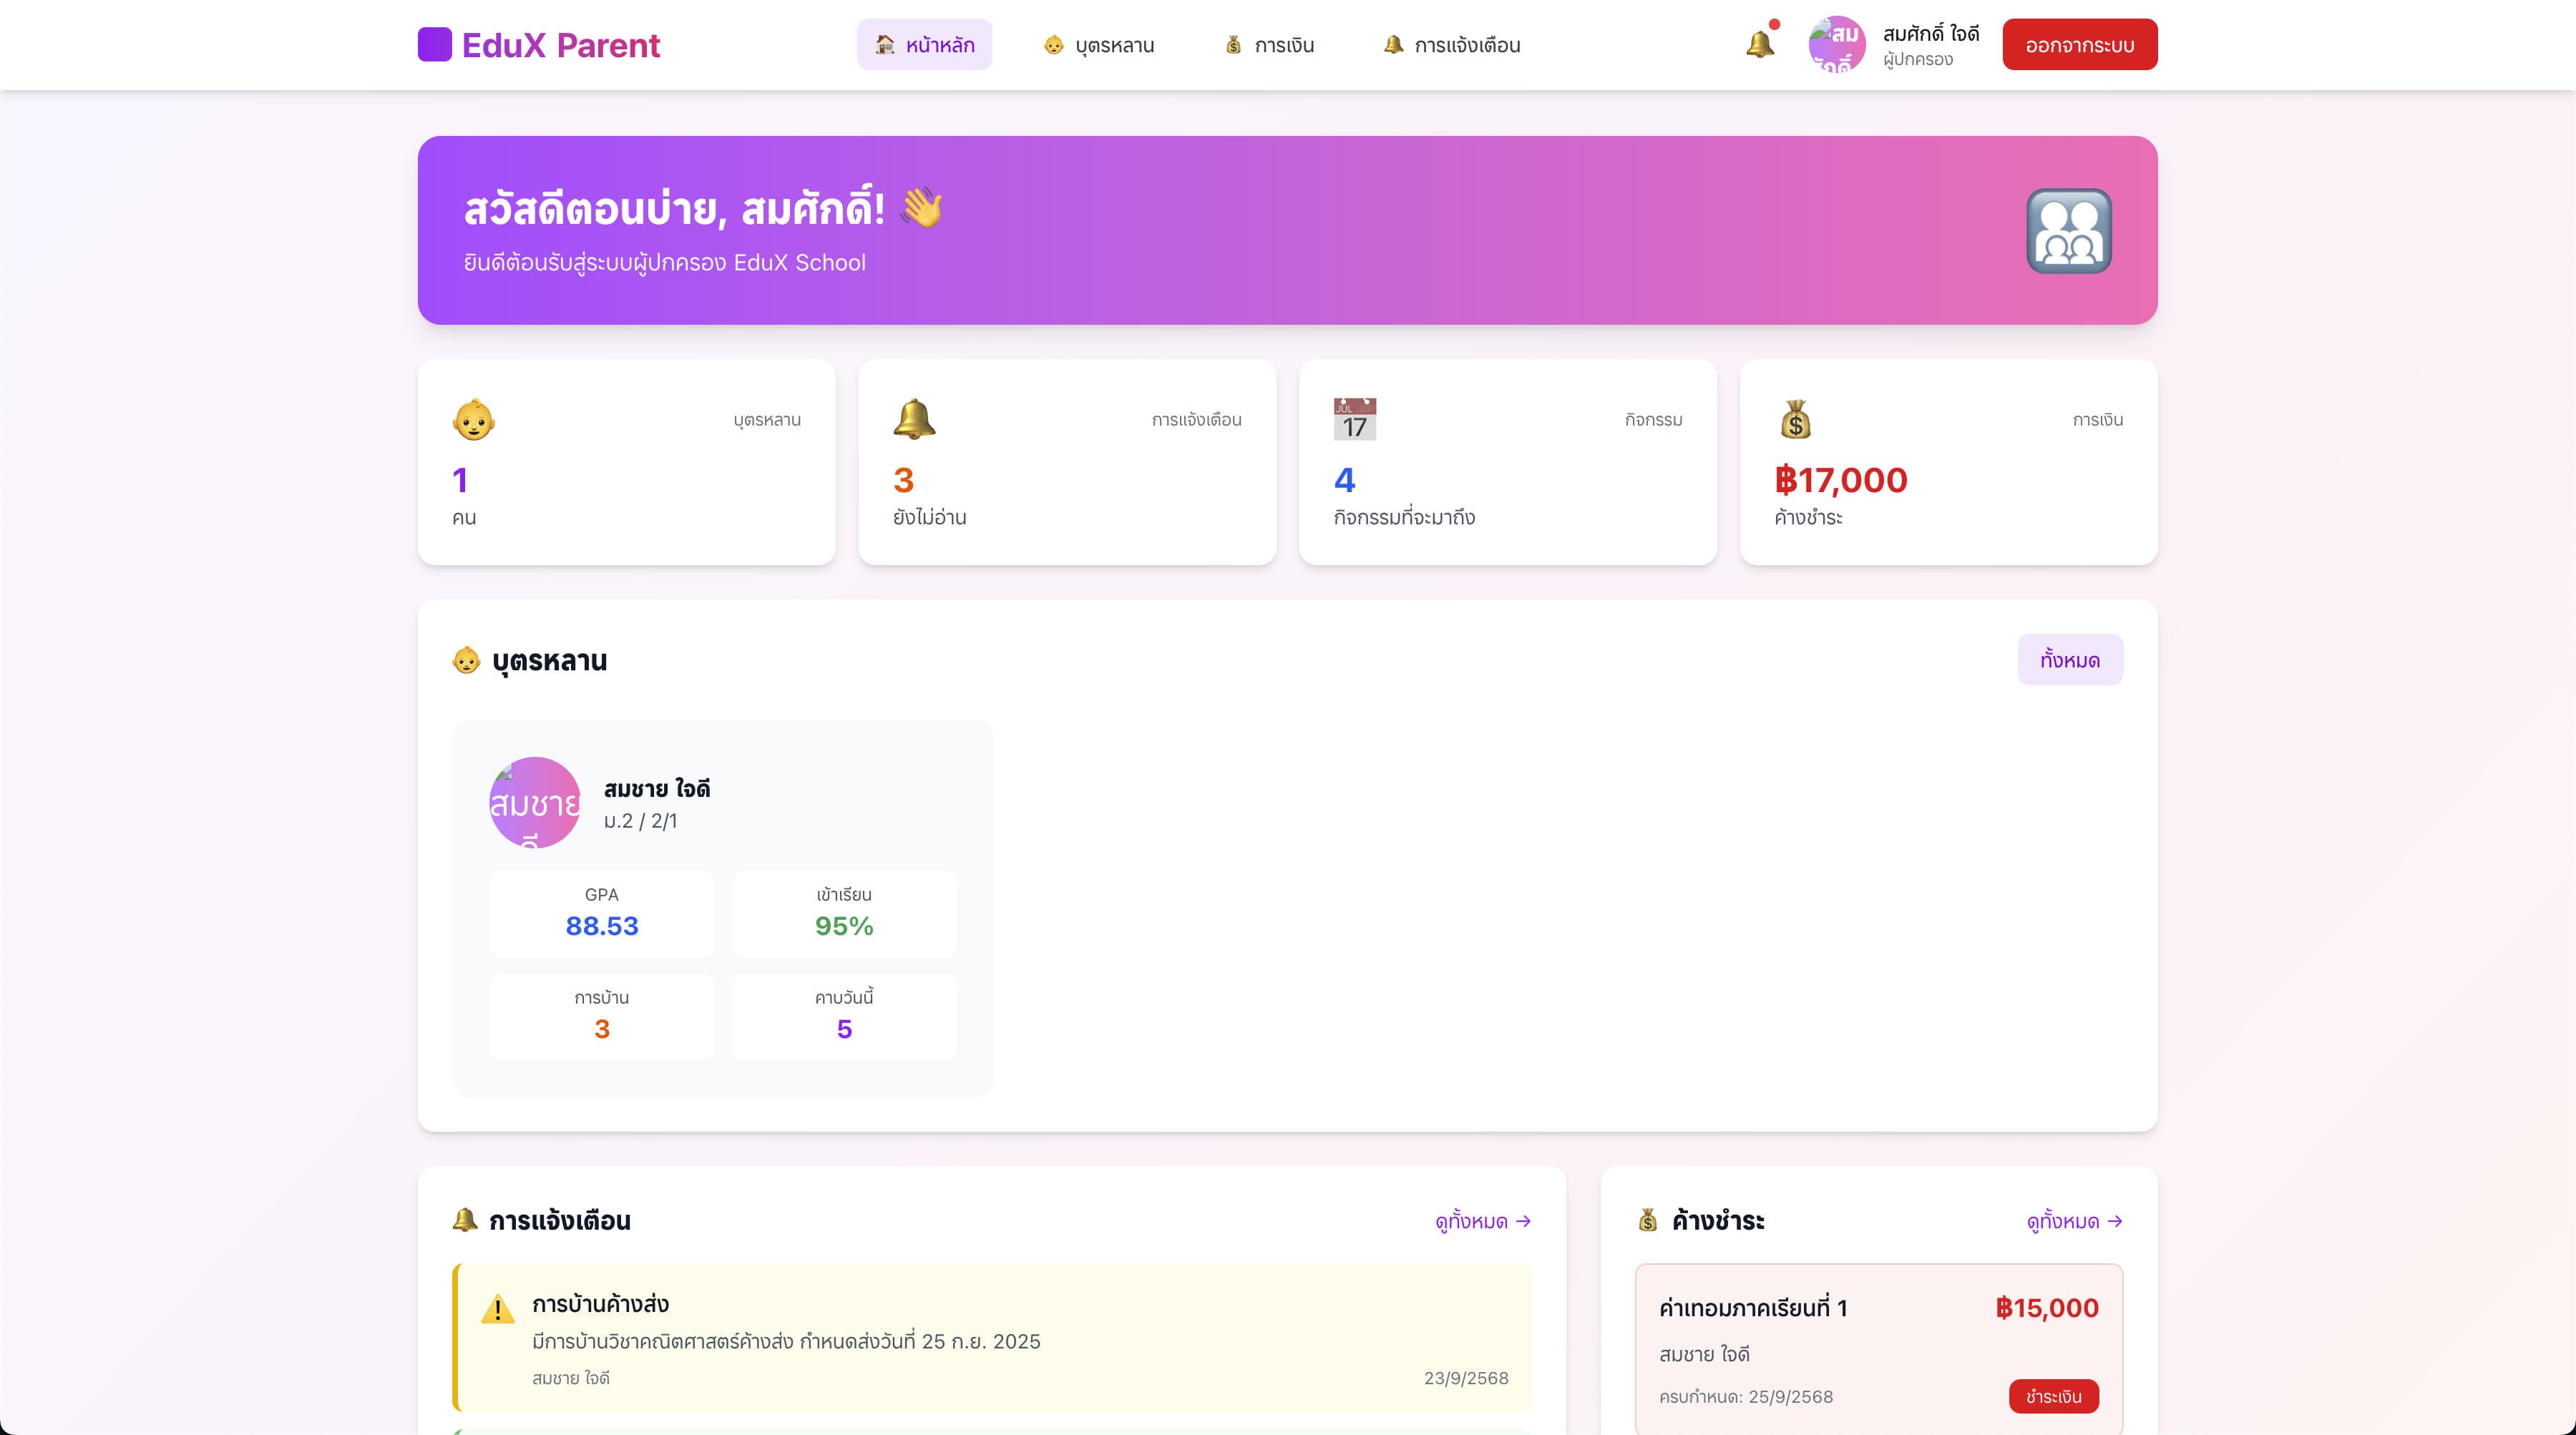Click the notification bell icon in header

click(1760, 44)
